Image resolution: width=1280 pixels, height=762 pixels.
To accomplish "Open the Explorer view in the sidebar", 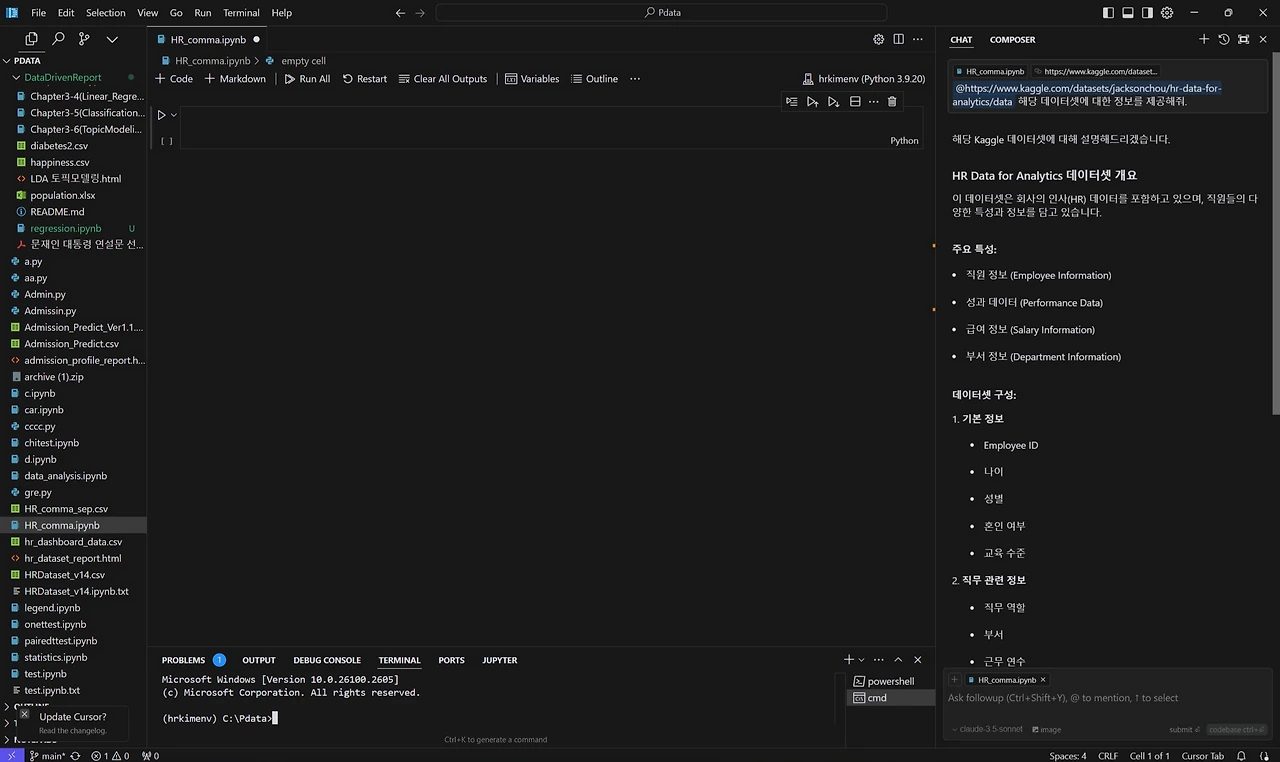I will [x=31, y=39].
